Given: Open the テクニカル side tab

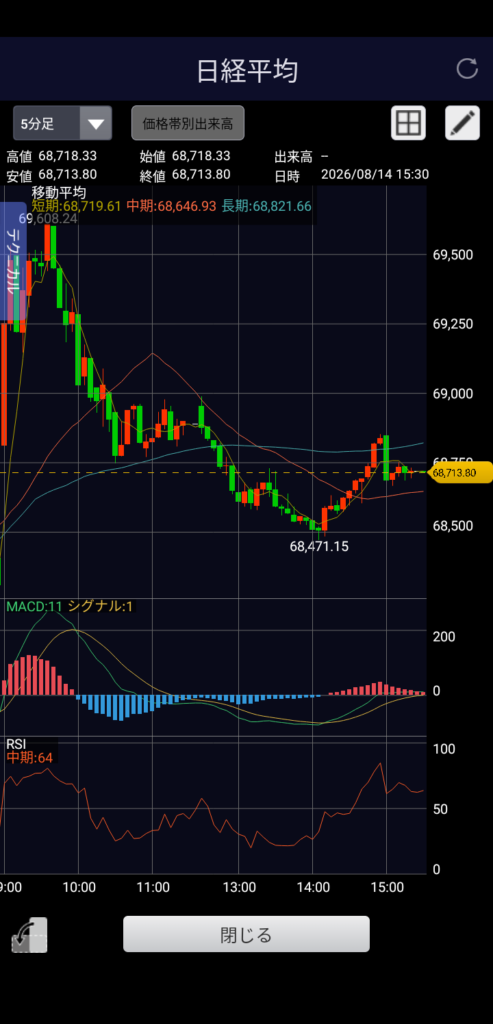Looking at the screenshot, I should coord(13,261).
